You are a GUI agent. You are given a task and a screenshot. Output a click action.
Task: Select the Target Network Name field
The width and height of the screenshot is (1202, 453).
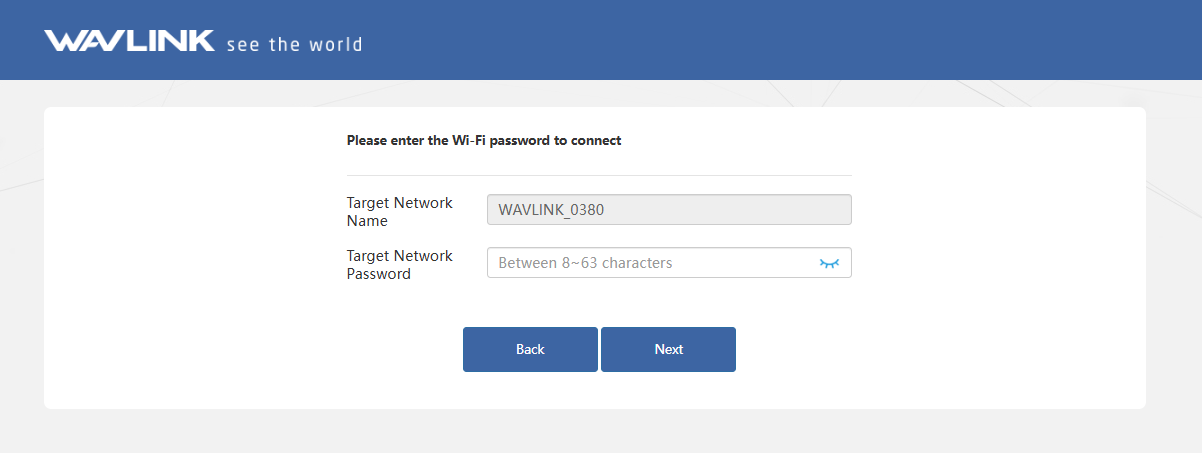(x=668, y=210)
